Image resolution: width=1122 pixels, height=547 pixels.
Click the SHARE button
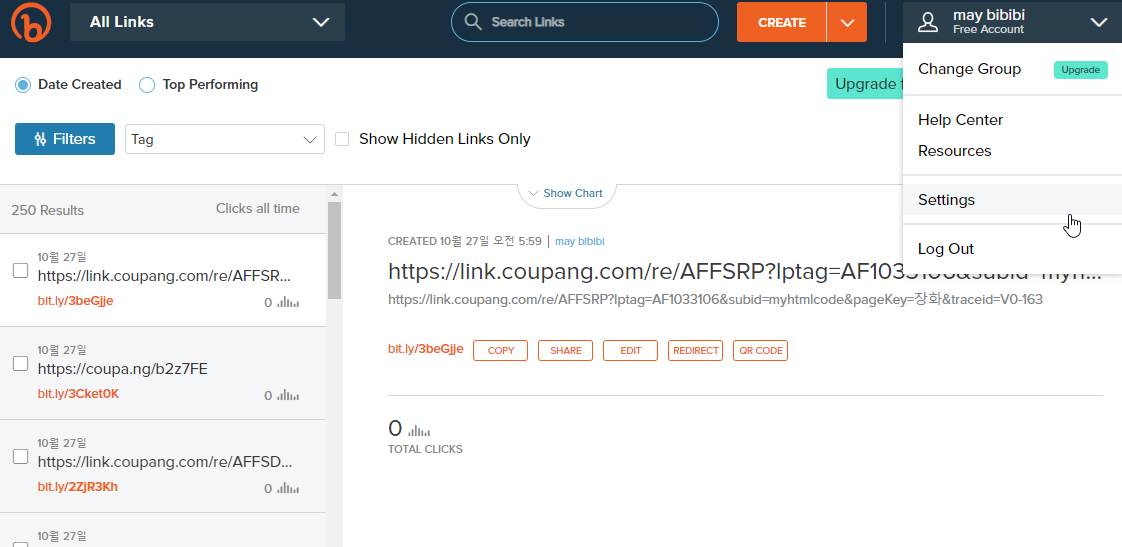(x=565, y=351)
